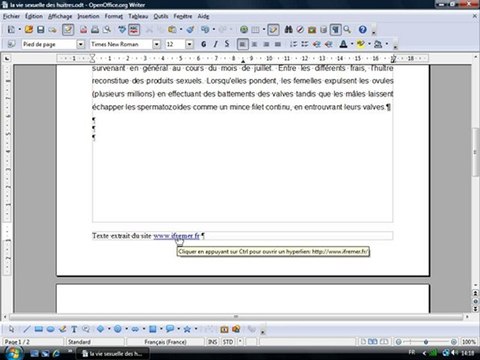Open Find & Replace binoculars icon
This screenshot has width=480, height=360.
289,30
